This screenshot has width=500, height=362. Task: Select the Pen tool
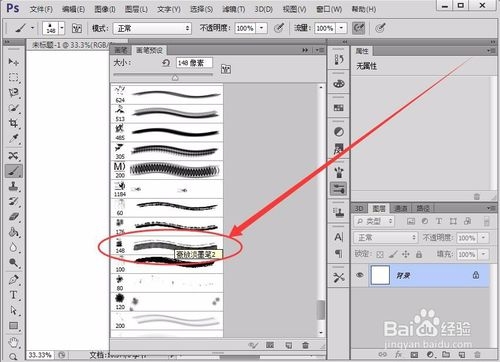(13, 279)
